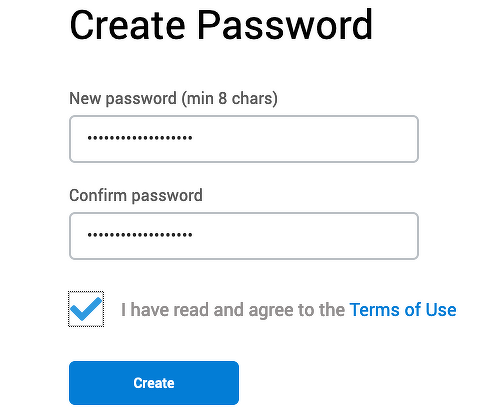
Task: Click the New password input field
Action: [x=244, y=139]
